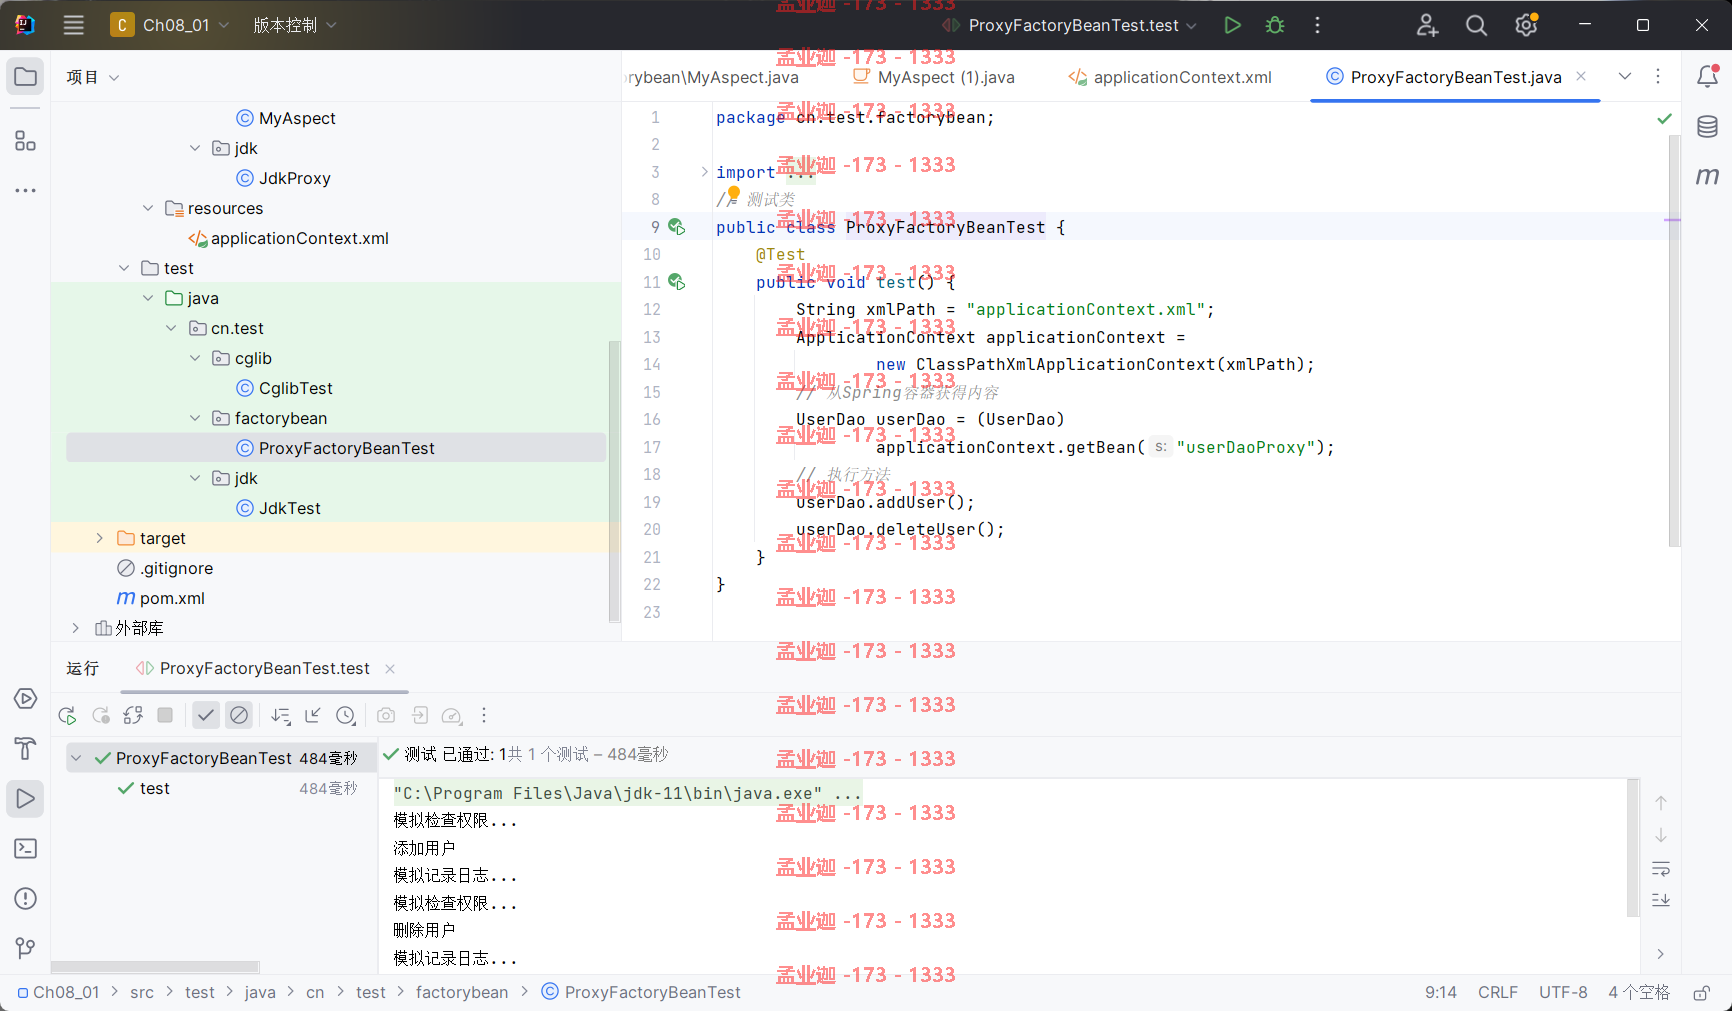Screen dimensions: 1732x1011
Task: Start debugging with the bug icon
Action: (1275, 25)
